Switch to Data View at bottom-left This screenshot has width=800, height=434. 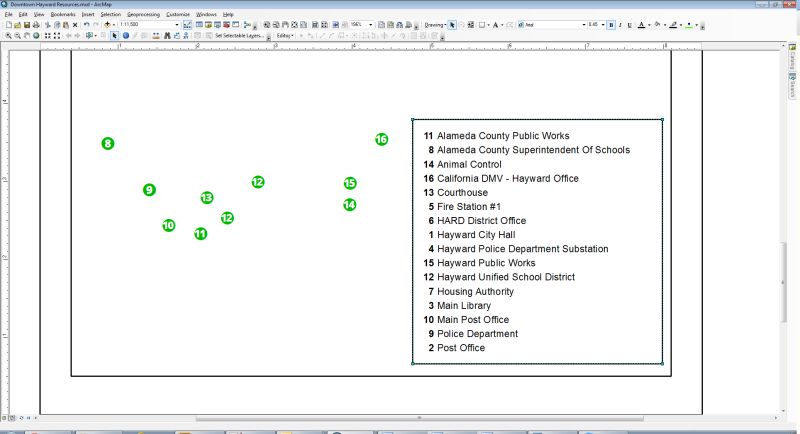(x=4, y=418)
